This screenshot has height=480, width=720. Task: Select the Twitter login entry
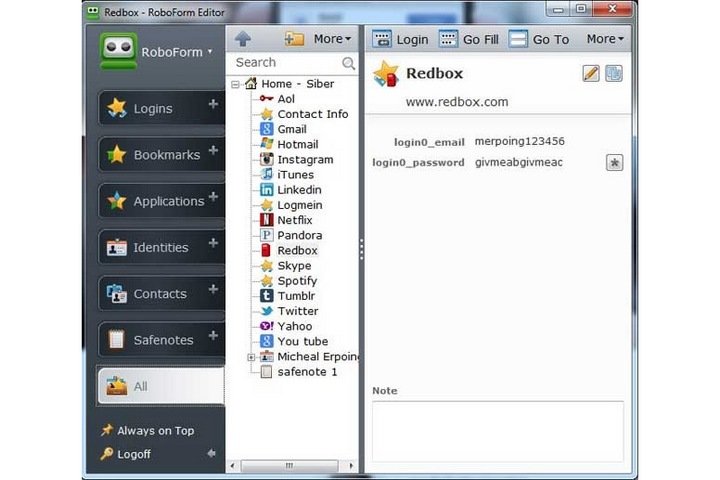289,311
